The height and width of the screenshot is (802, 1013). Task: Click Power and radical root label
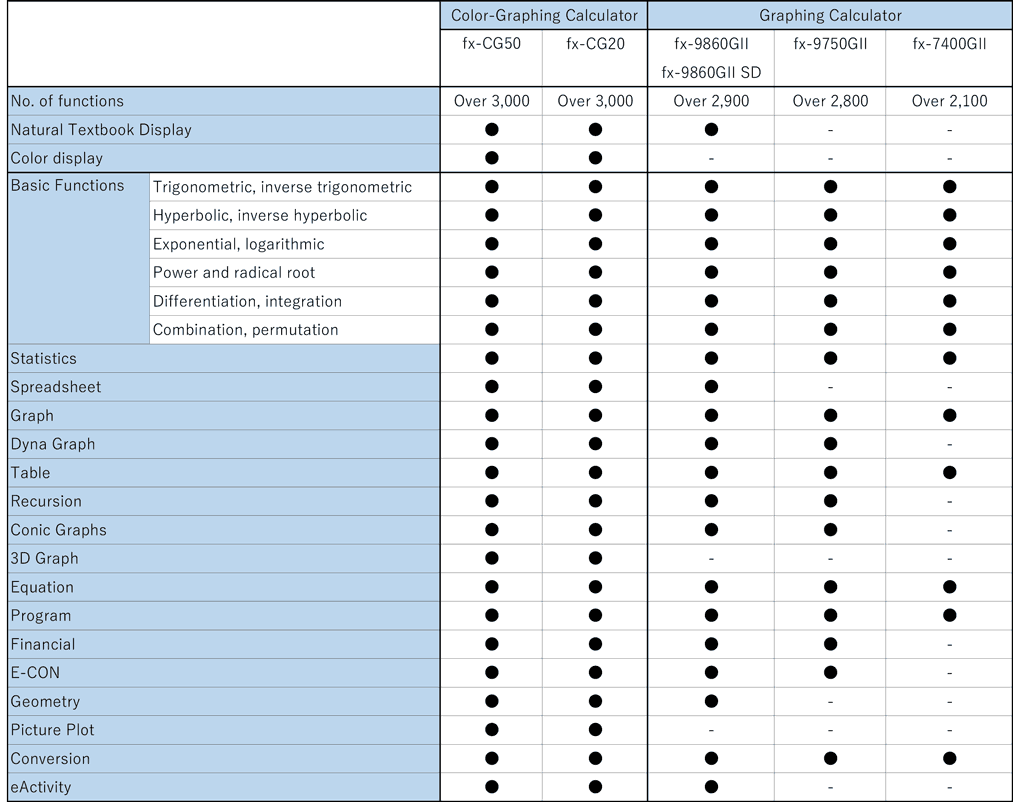pyautogui.click(x=234, y=273)
